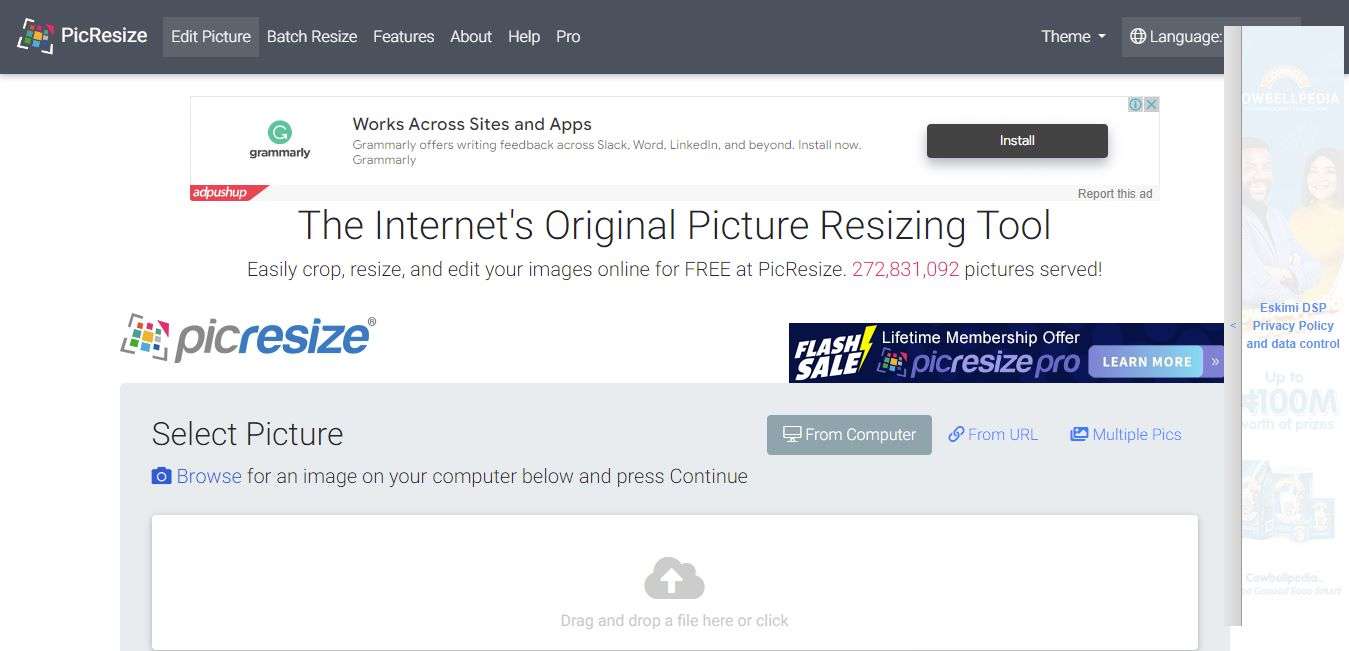Open the Theme dropdown
The height and width of the screenshot is (651, 1349).
point(1072,36)
